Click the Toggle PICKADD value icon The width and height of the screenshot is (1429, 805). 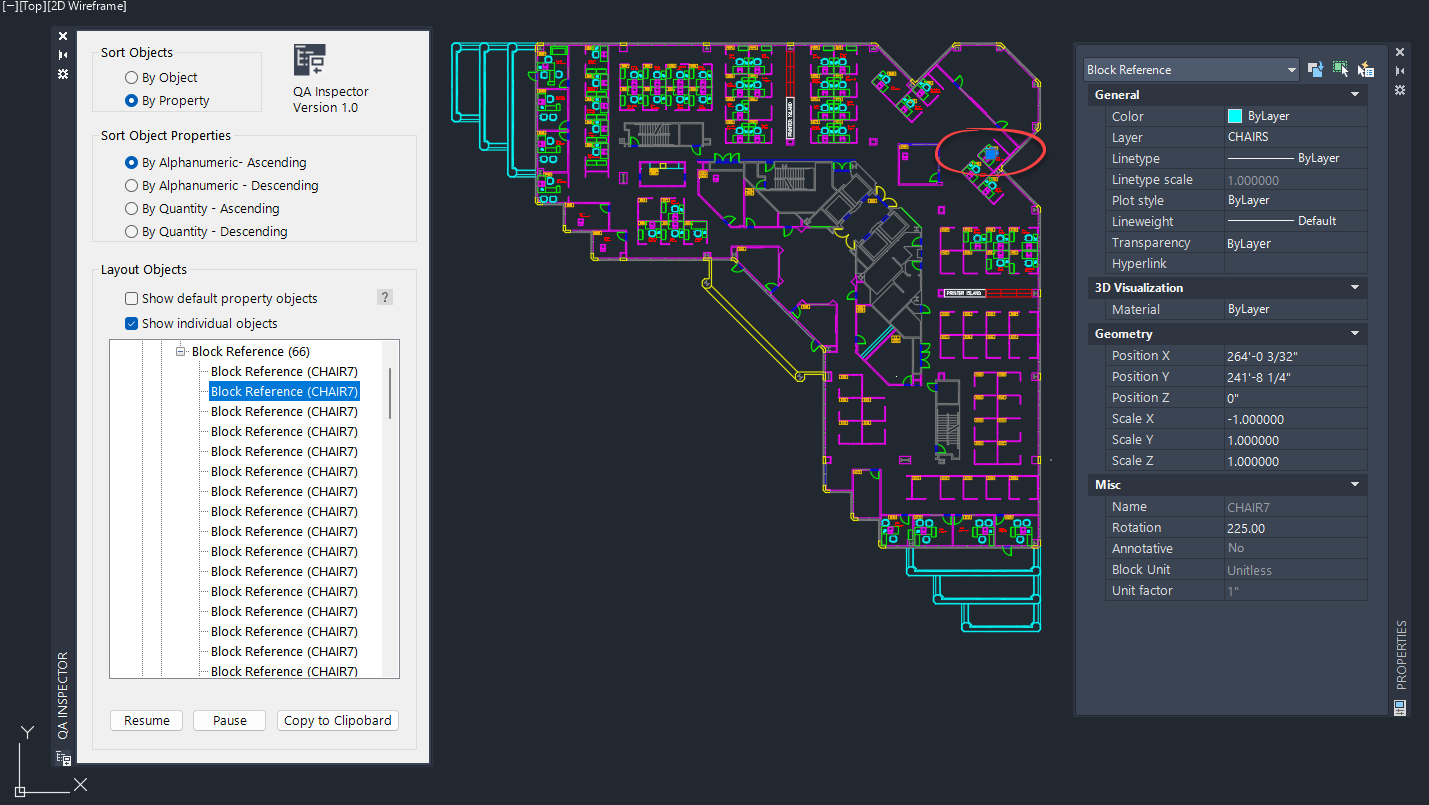click(1316, 69)
